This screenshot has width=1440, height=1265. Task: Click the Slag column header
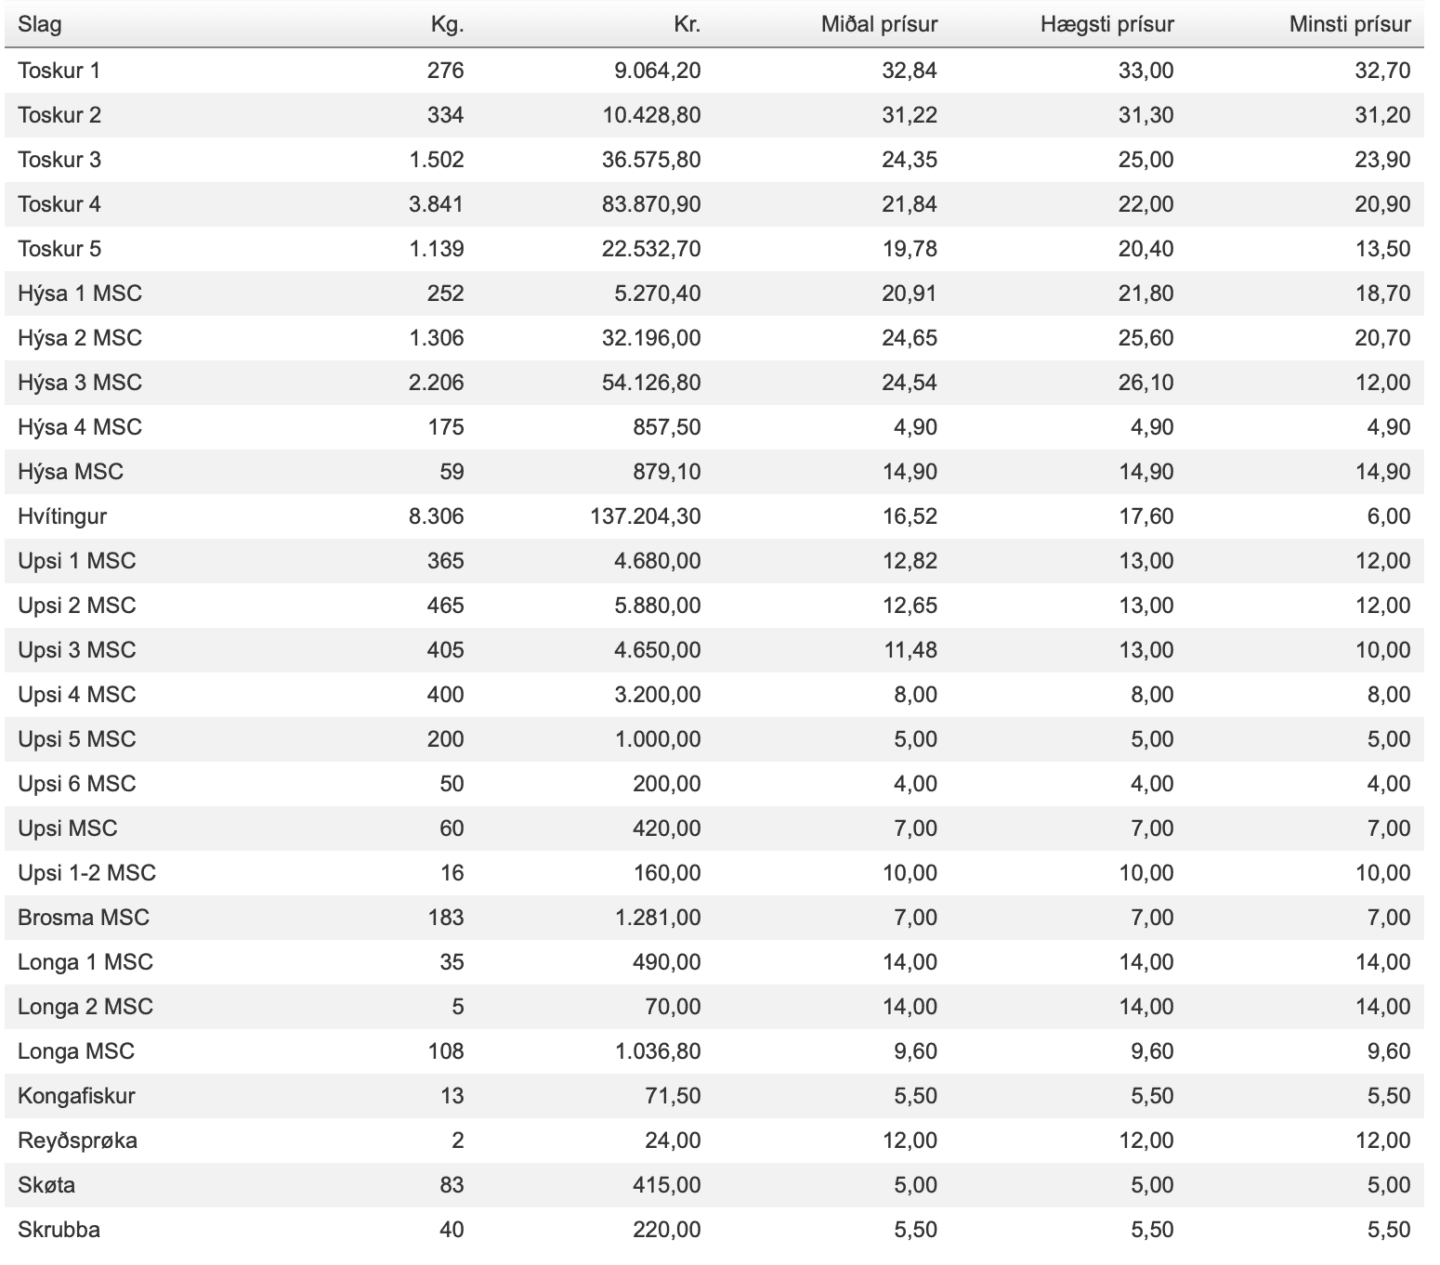point(39,24)
